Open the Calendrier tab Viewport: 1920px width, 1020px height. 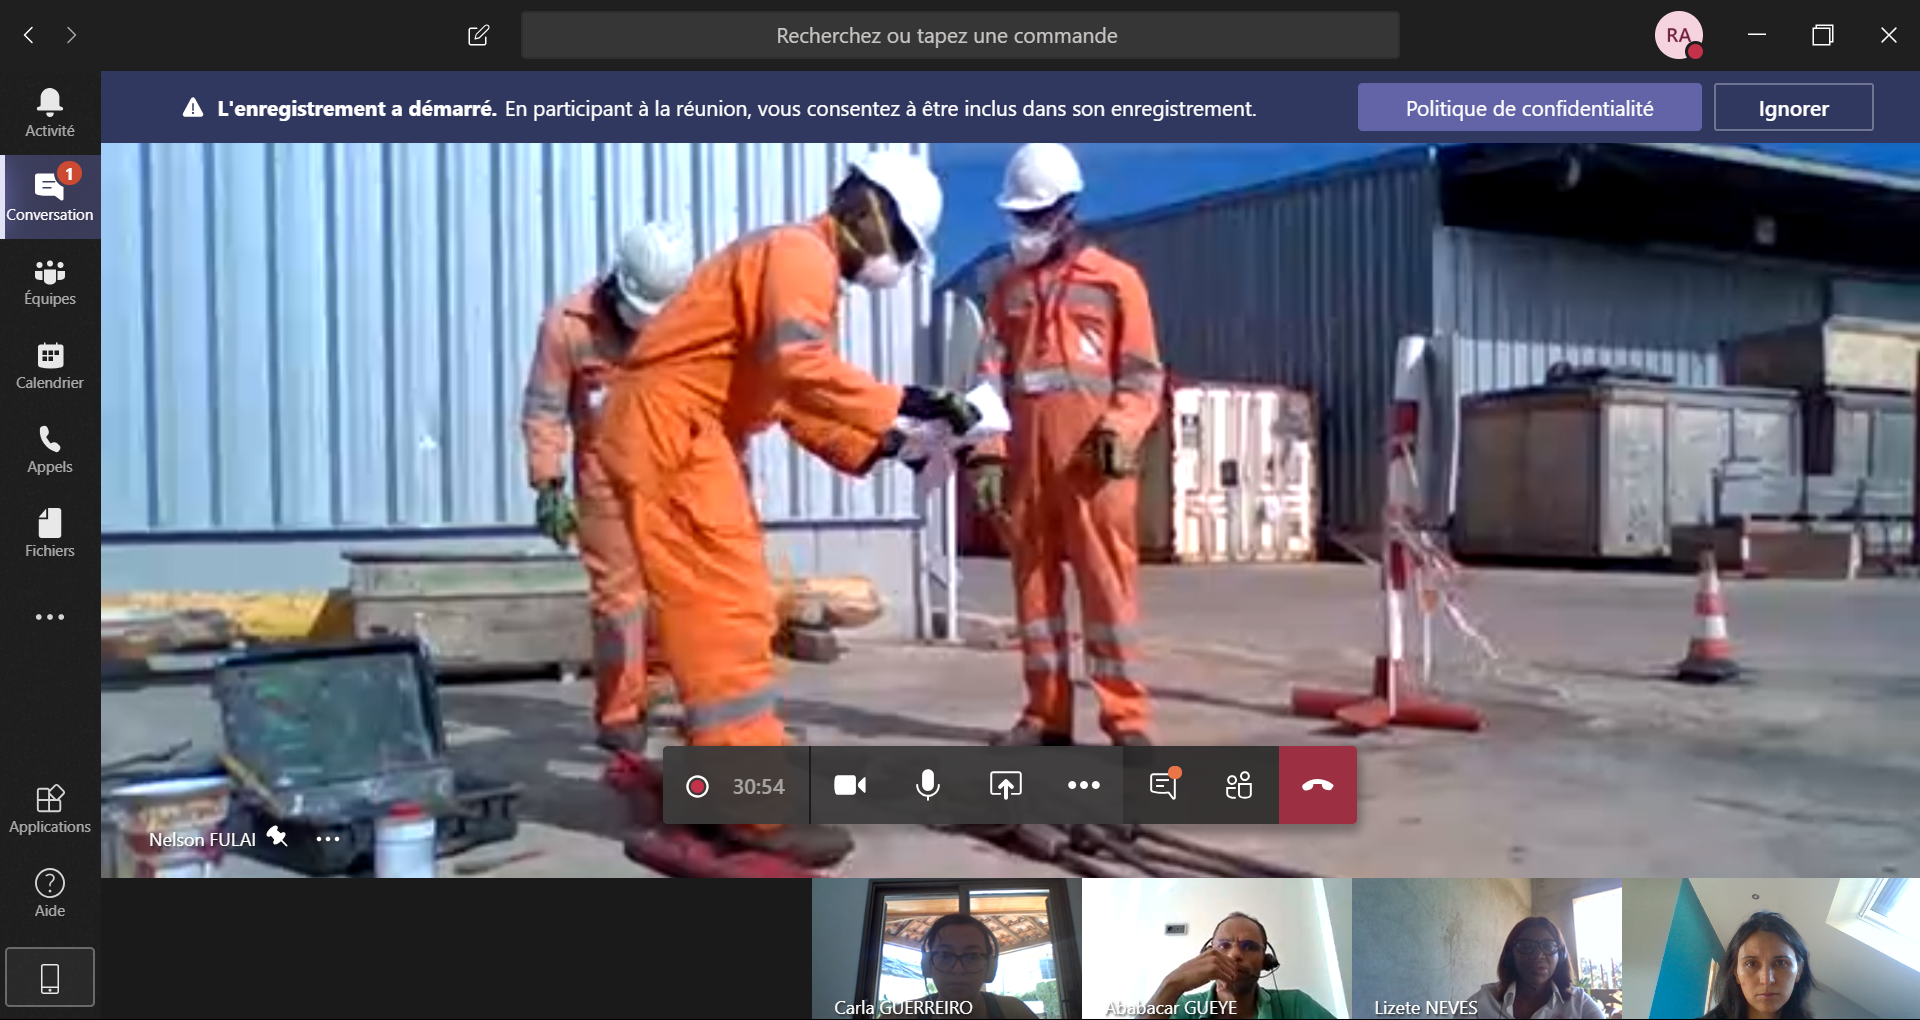[x=50, y=365]
